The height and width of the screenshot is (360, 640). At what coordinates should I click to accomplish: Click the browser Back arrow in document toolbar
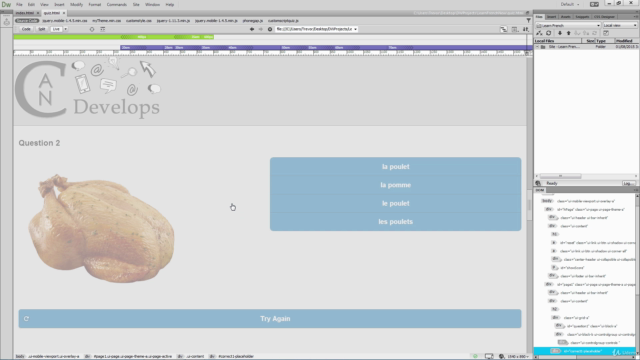(252, 29)
